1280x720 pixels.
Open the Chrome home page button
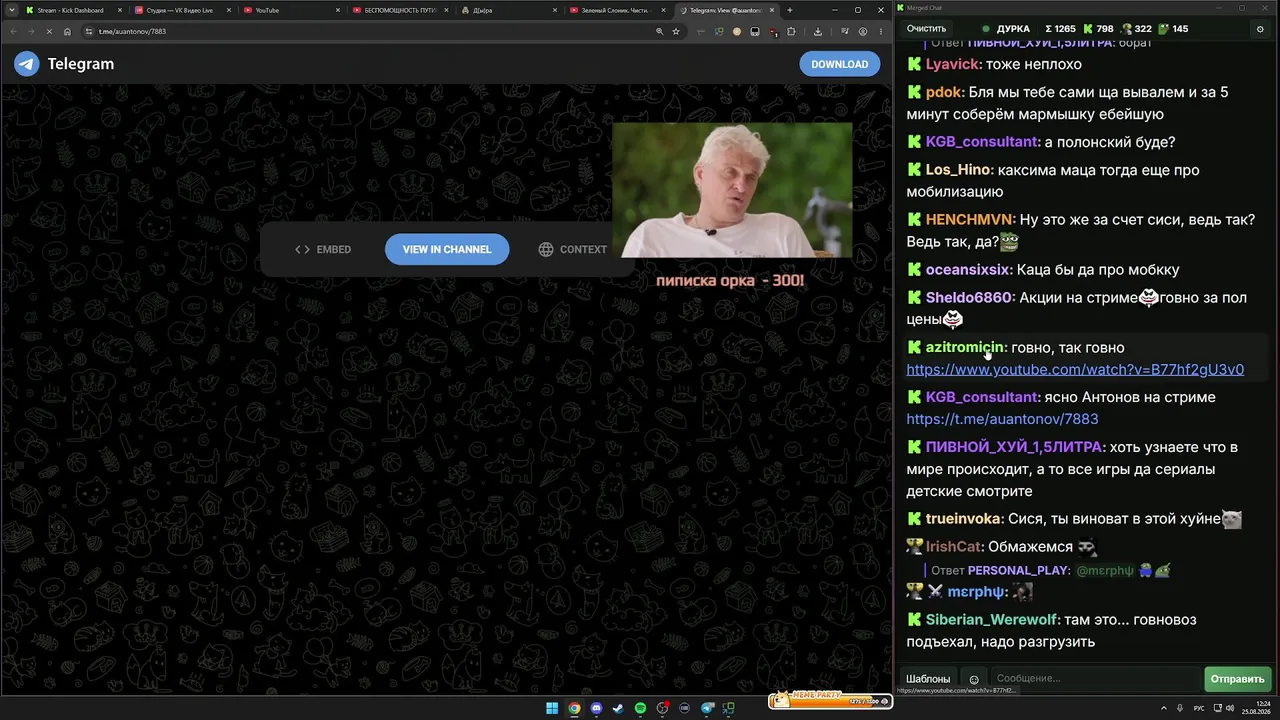click(x=67, y=31)
